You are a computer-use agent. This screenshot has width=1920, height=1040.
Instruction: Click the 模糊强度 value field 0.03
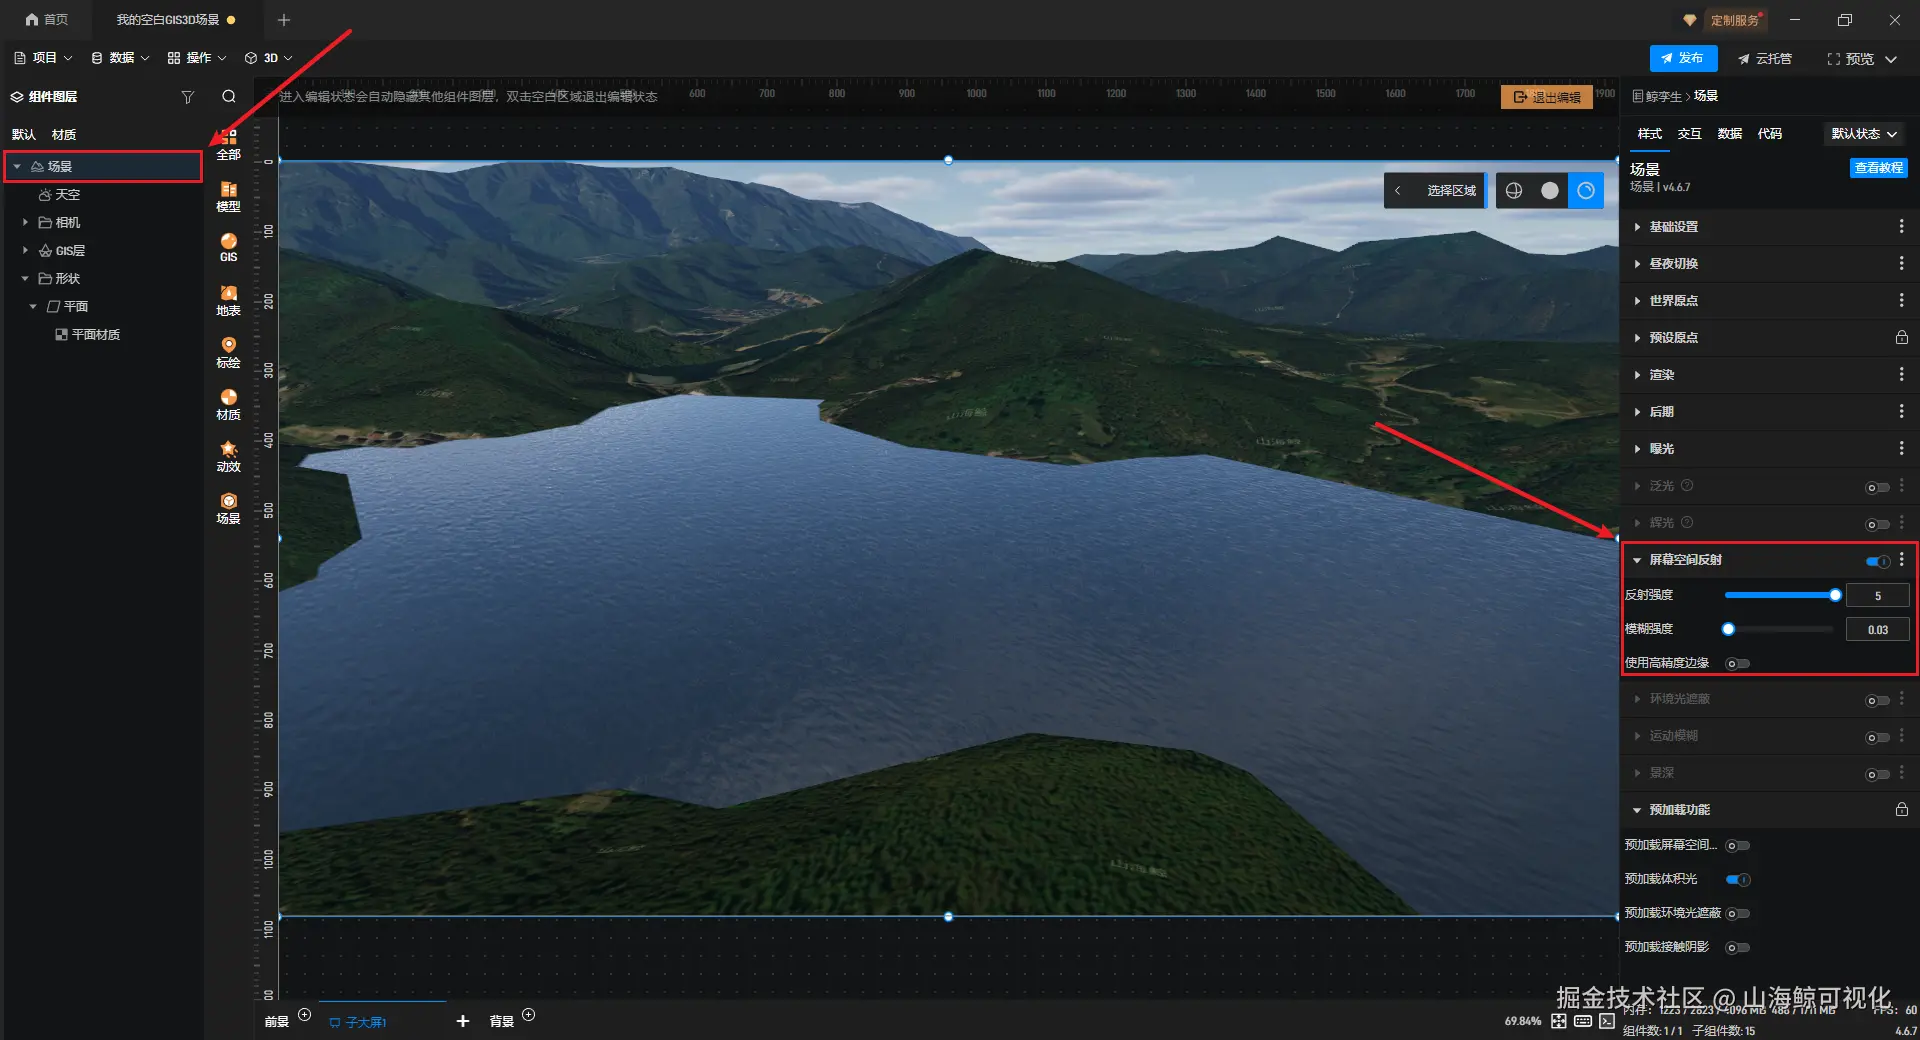(1878, 630)
